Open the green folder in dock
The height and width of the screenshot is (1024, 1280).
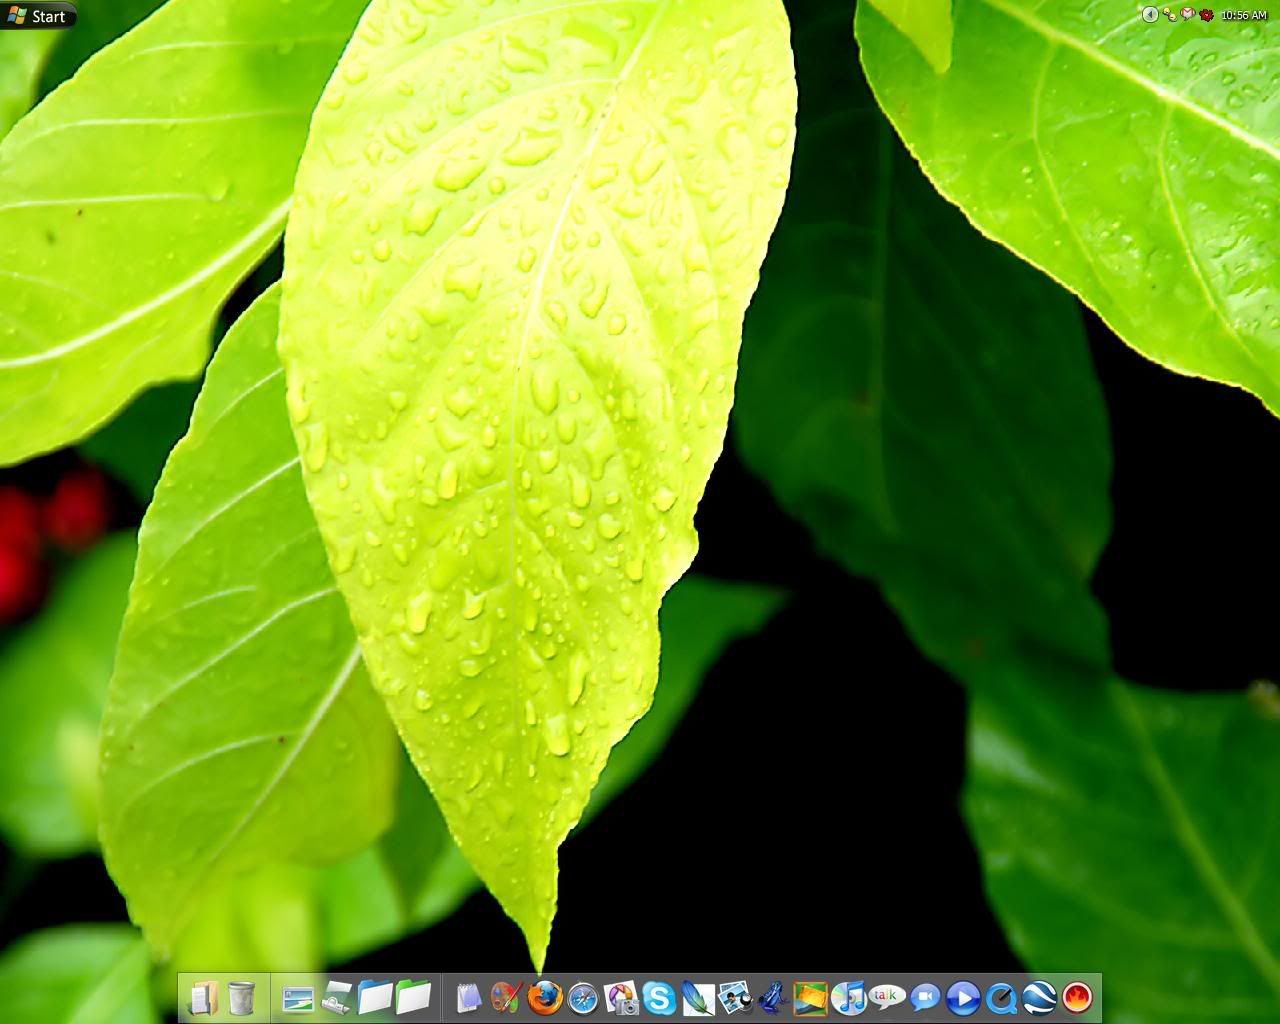[x=413, y=997]
